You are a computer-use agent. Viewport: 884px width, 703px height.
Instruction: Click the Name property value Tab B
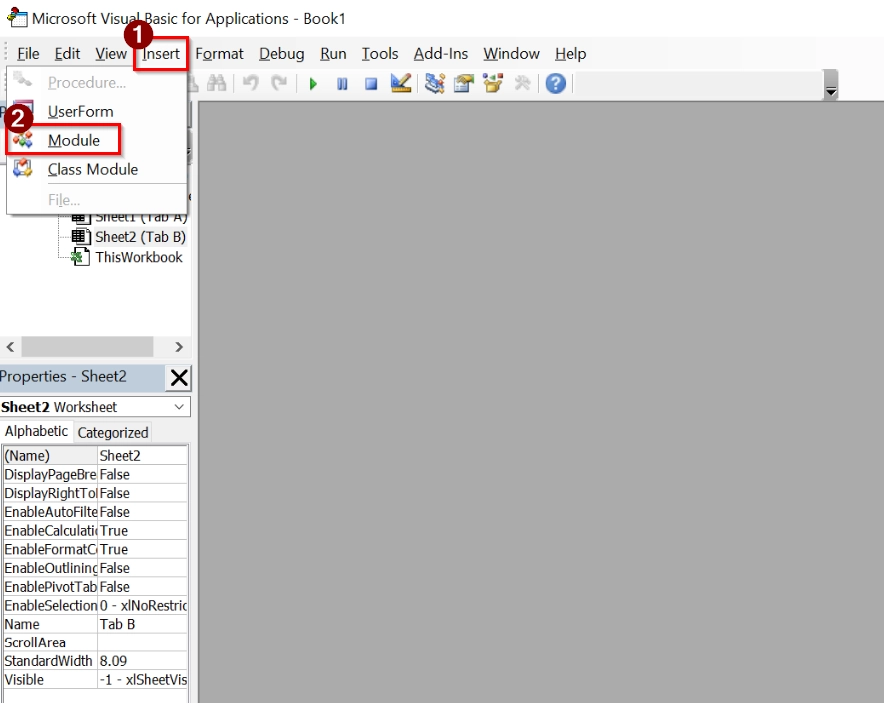(x=143, y=624)
